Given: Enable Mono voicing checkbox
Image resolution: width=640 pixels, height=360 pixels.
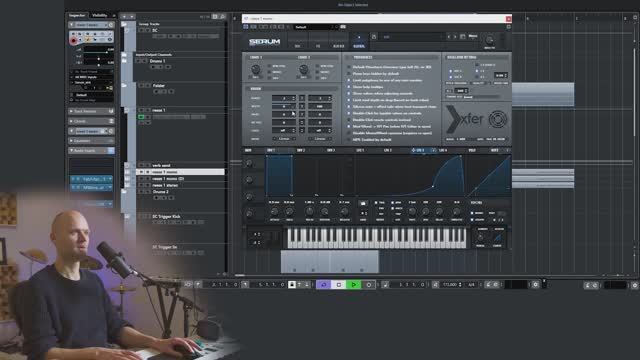Looking at the screenshot, I should tap(472, 213).
